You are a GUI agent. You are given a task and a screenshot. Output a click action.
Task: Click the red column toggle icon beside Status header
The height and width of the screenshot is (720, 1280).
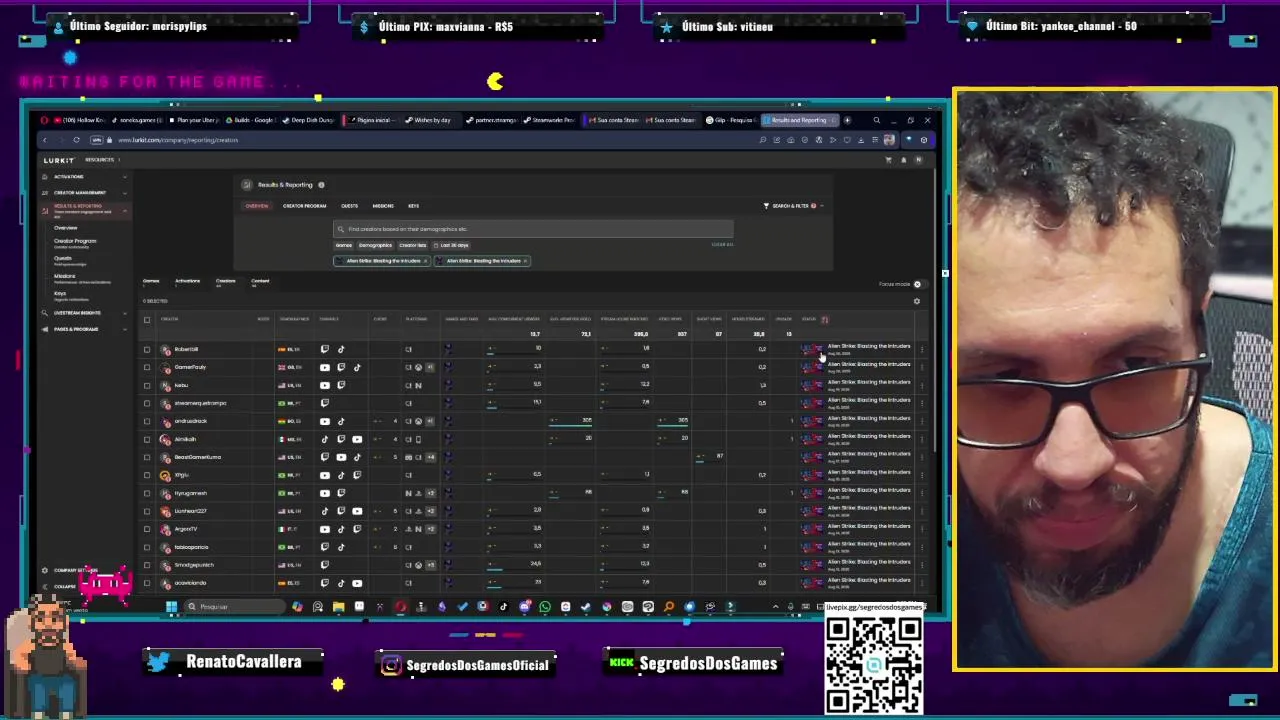click(825, 320)
